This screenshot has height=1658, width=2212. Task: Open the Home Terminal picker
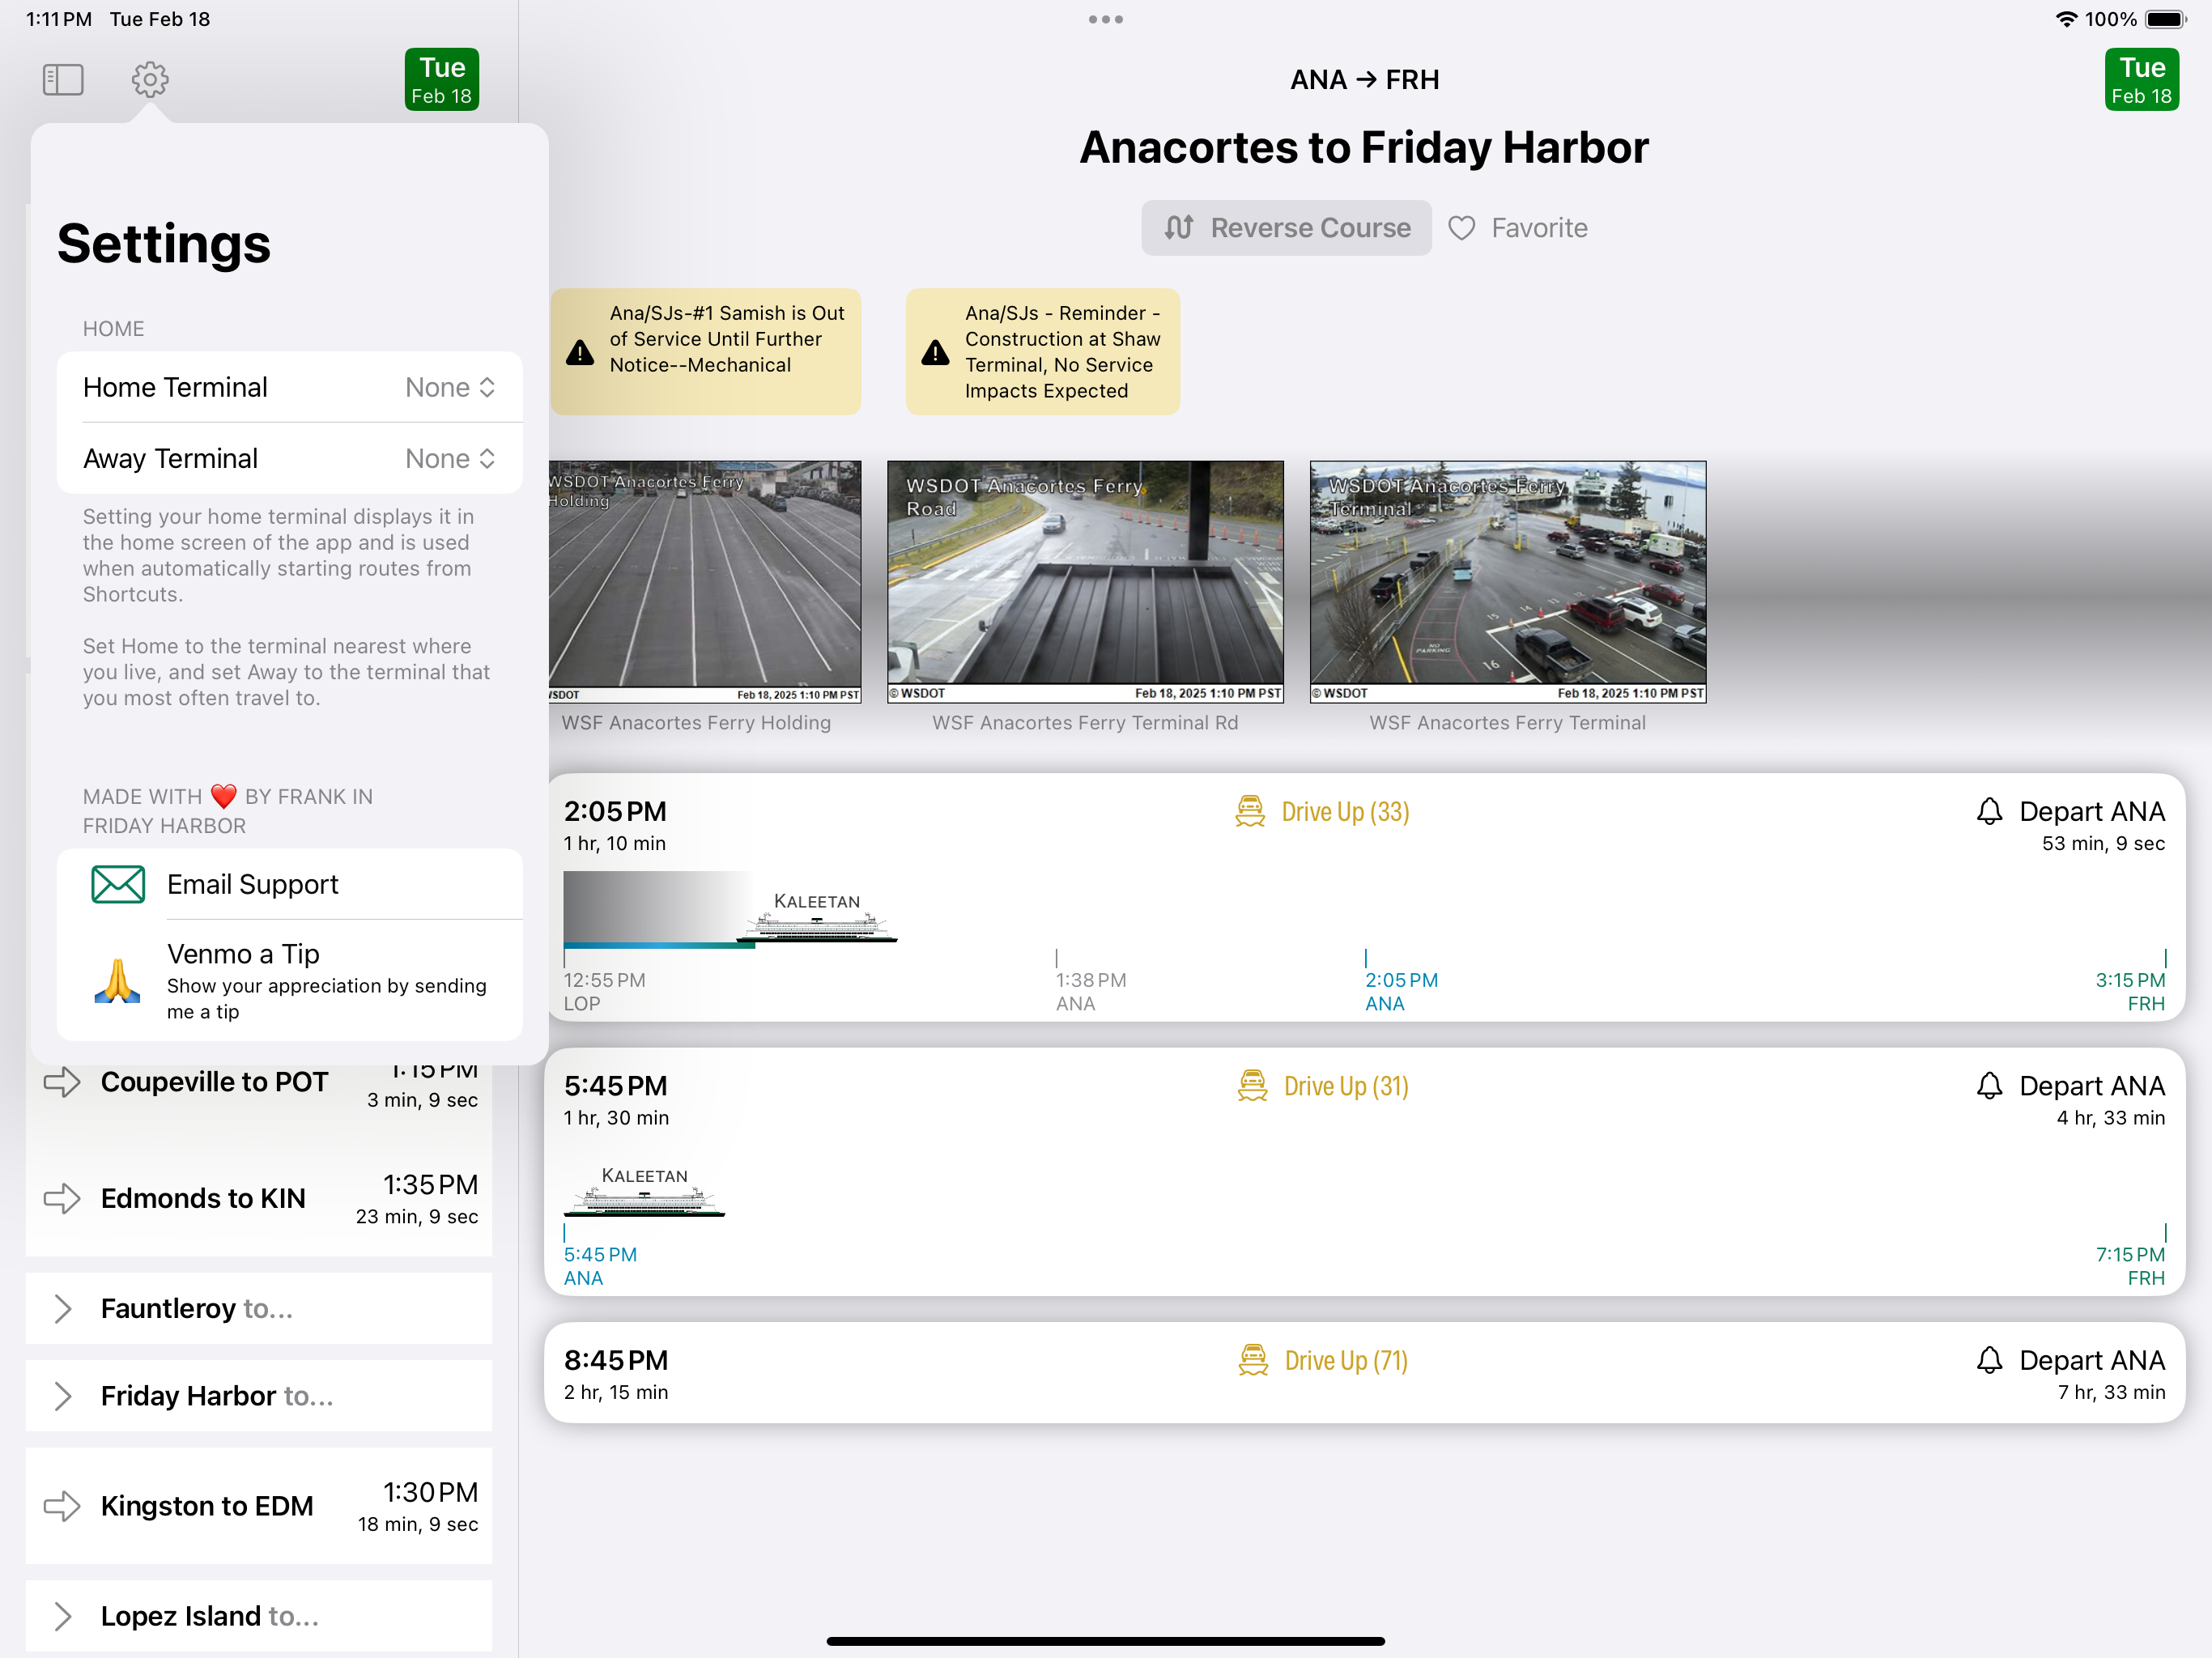[290, 387]
